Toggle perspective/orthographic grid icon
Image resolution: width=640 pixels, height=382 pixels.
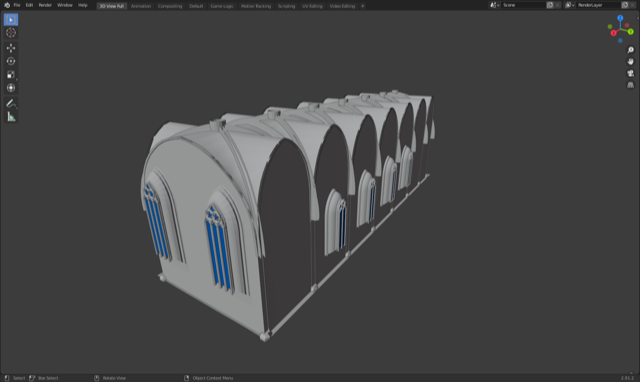coord(630,85)
